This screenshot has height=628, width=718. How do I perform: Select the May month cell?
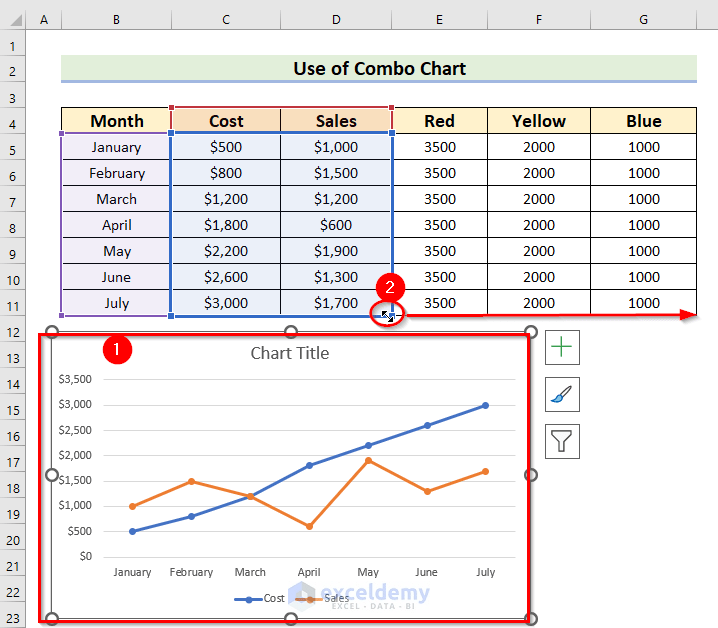(116, 251)
